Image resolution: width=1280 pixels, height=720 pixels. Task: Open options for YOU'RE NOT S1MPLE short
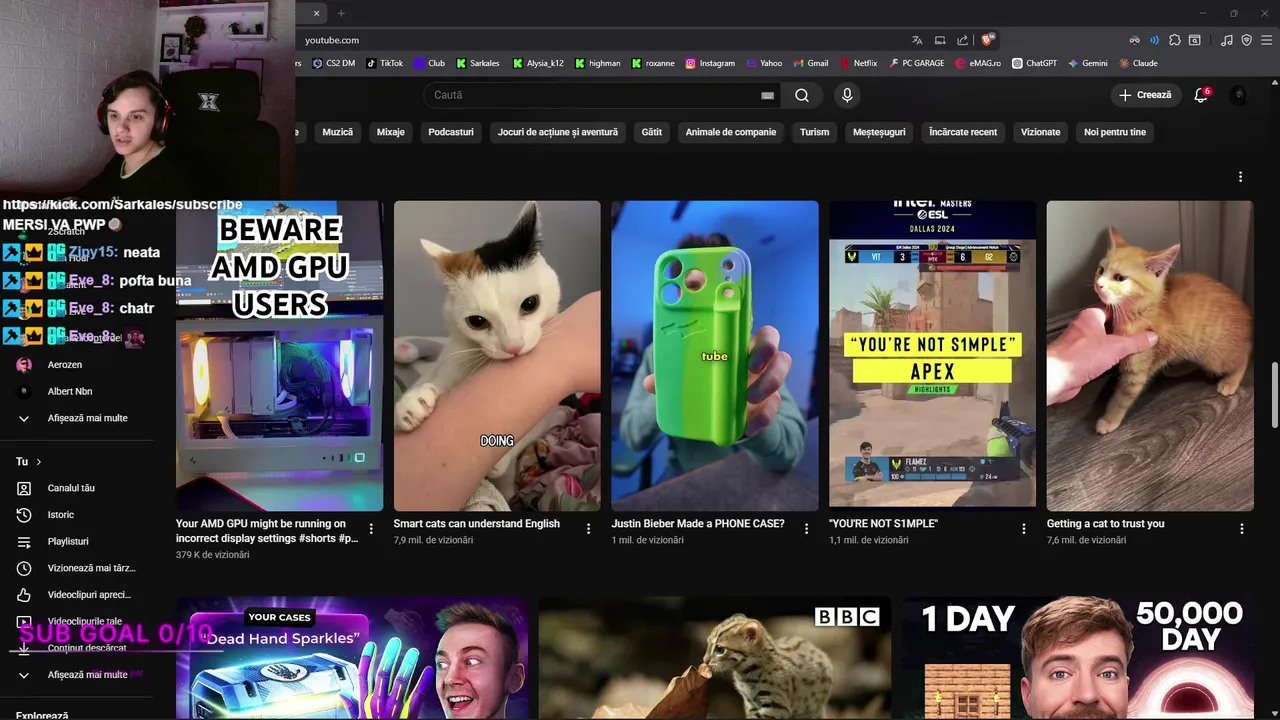1024,529
